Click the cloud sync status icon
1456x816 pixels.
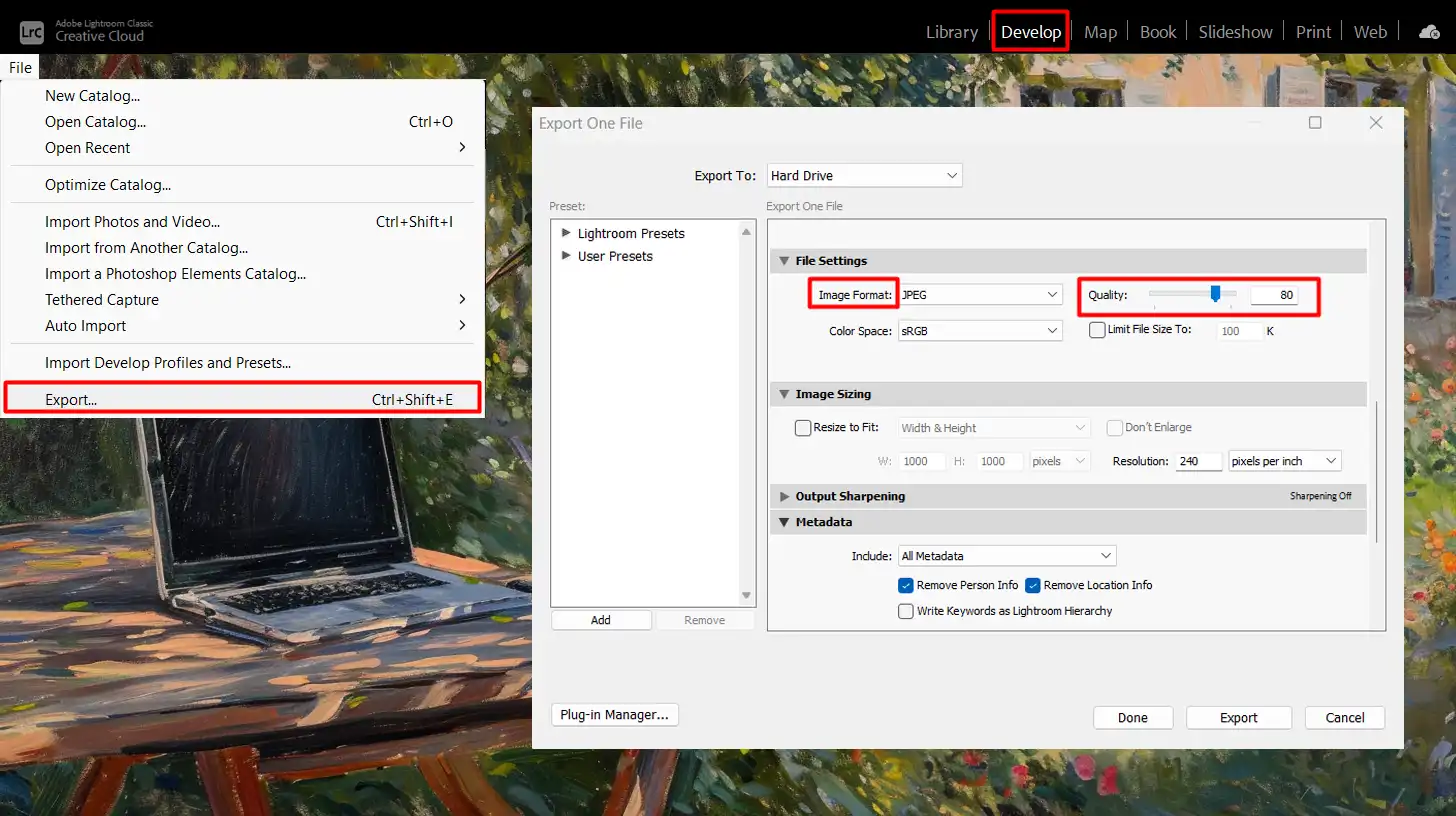pos(1430,32)
